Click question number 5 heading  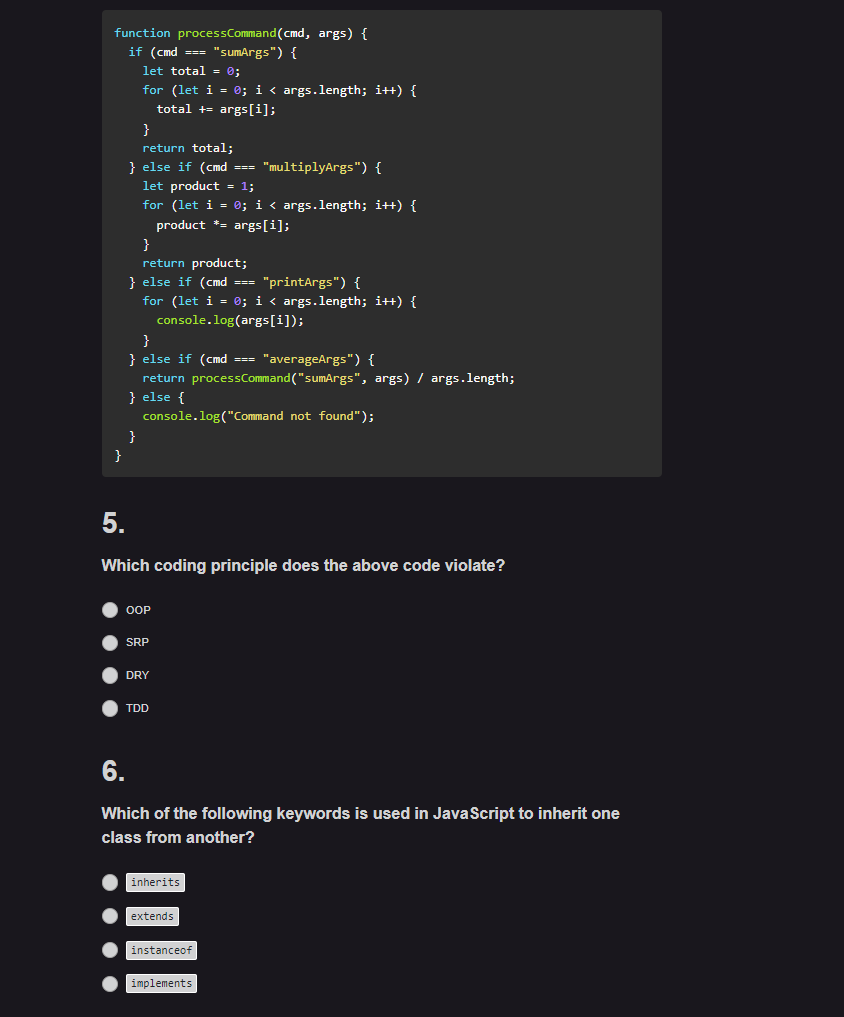(111, 522)
